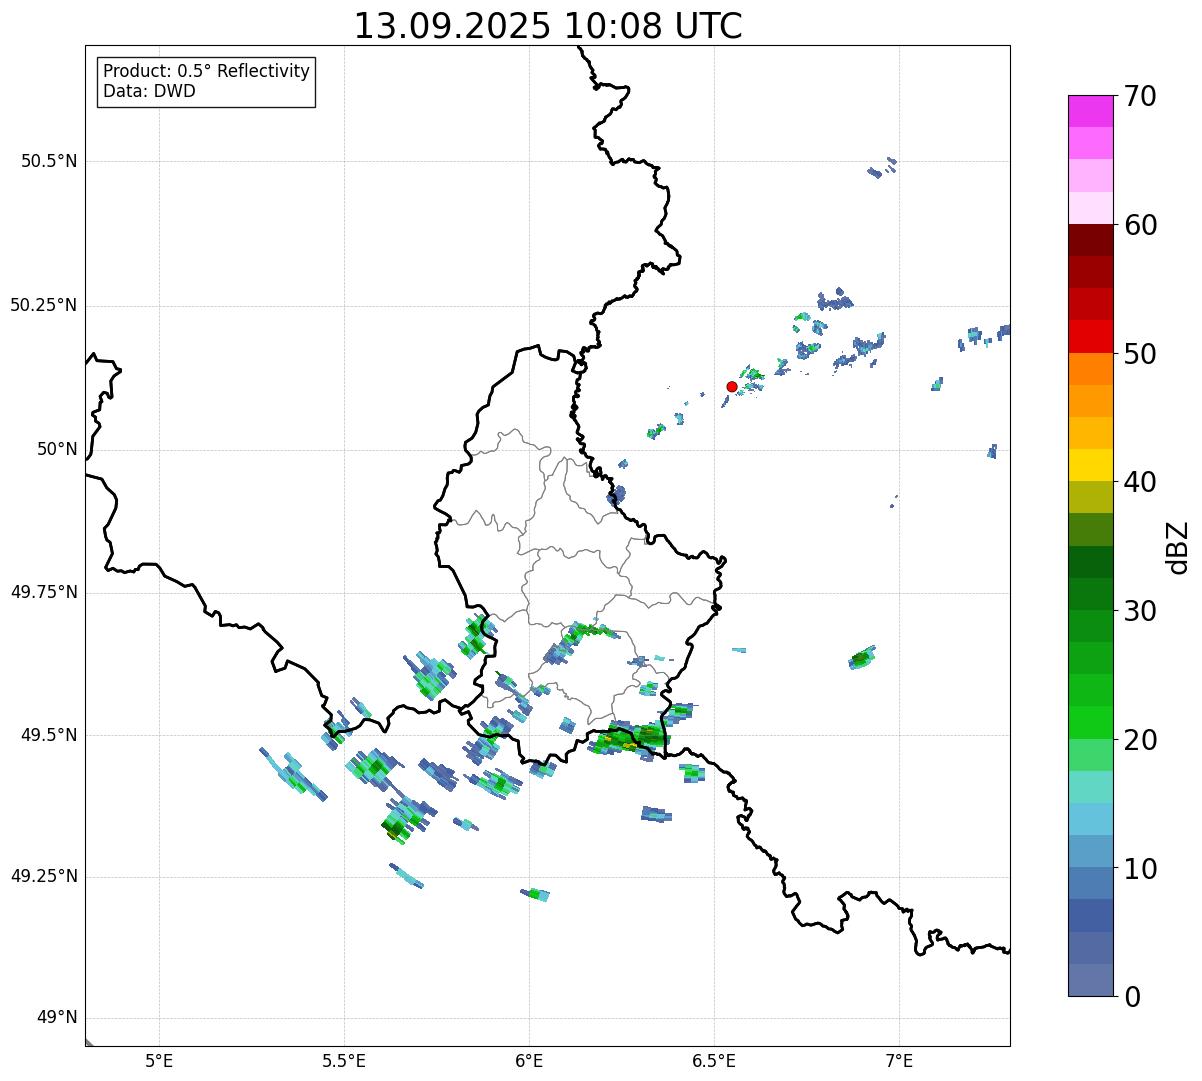The height and width of the screenshot is (1081, 1202).
Task: Choose the bright green colorbar segment at 20
Action: point(1090,722)
